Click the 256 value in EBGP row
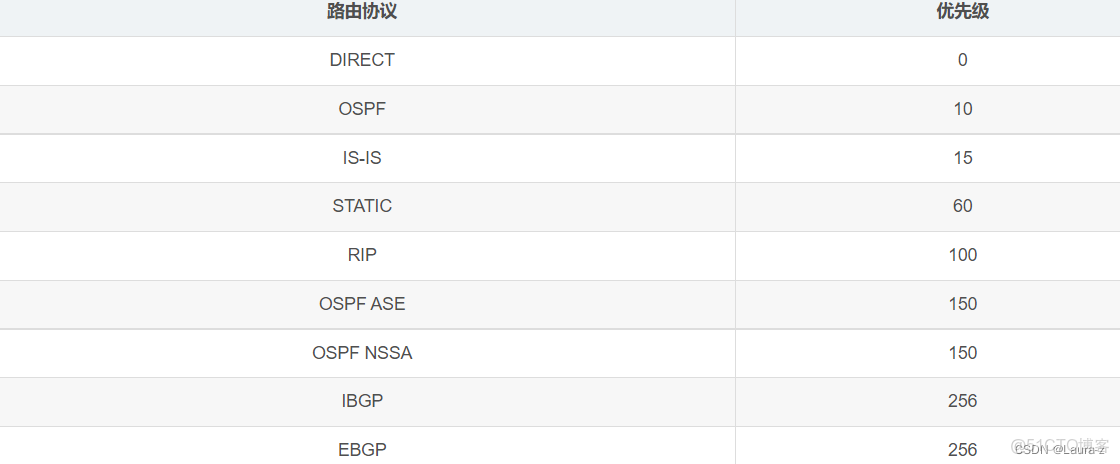 tap(962, 450)
